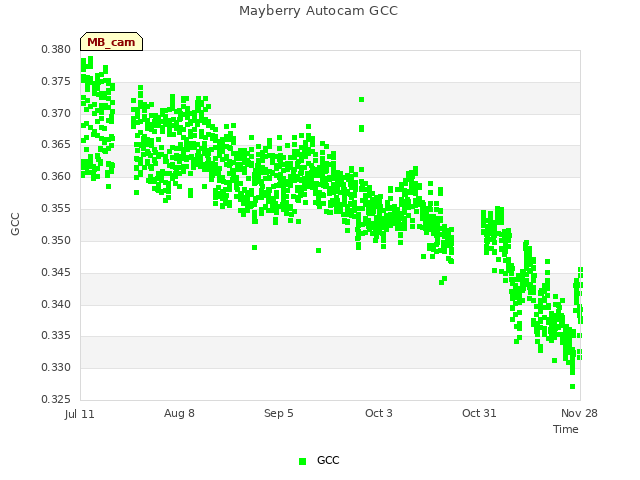Screen dimensions: 640x480
Task: Click the 0.345 y-axis value
Action: 56,272
